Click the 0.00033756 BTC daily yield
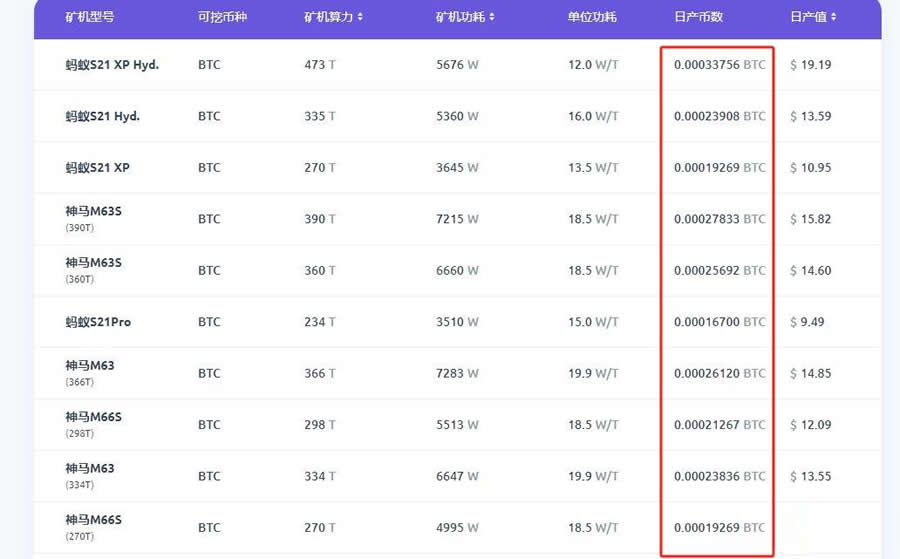The image size is (900, 559). pos(720,65)
